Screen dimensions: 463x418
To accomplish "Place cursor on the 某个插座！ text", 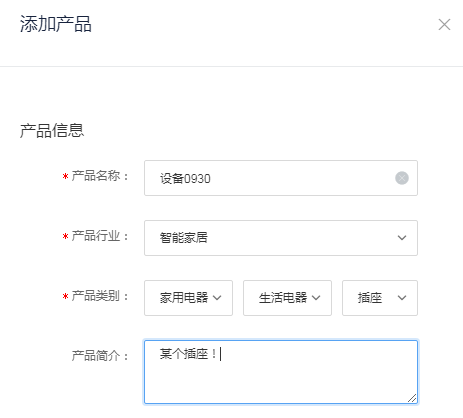I will tap(188, 354).
